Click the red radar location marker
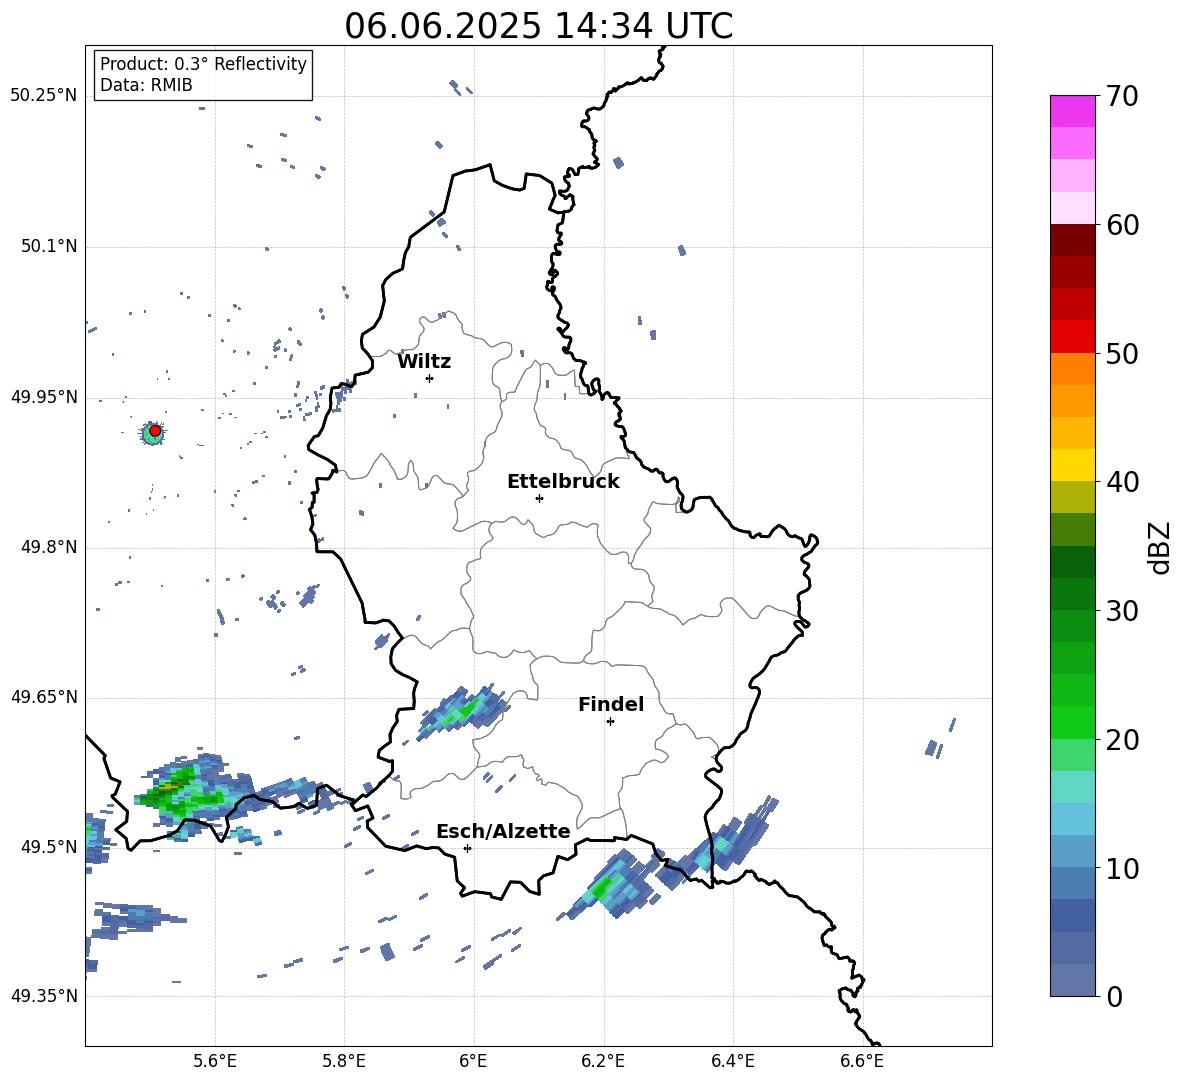This screenshot has height=1081, width=1184. 155,431
